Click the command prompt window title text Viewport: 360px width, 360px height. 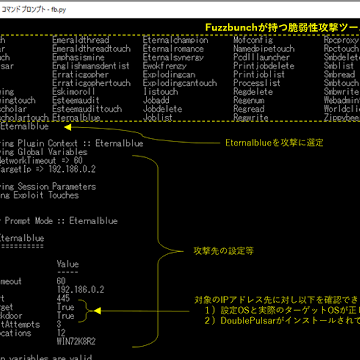[34, 10]
